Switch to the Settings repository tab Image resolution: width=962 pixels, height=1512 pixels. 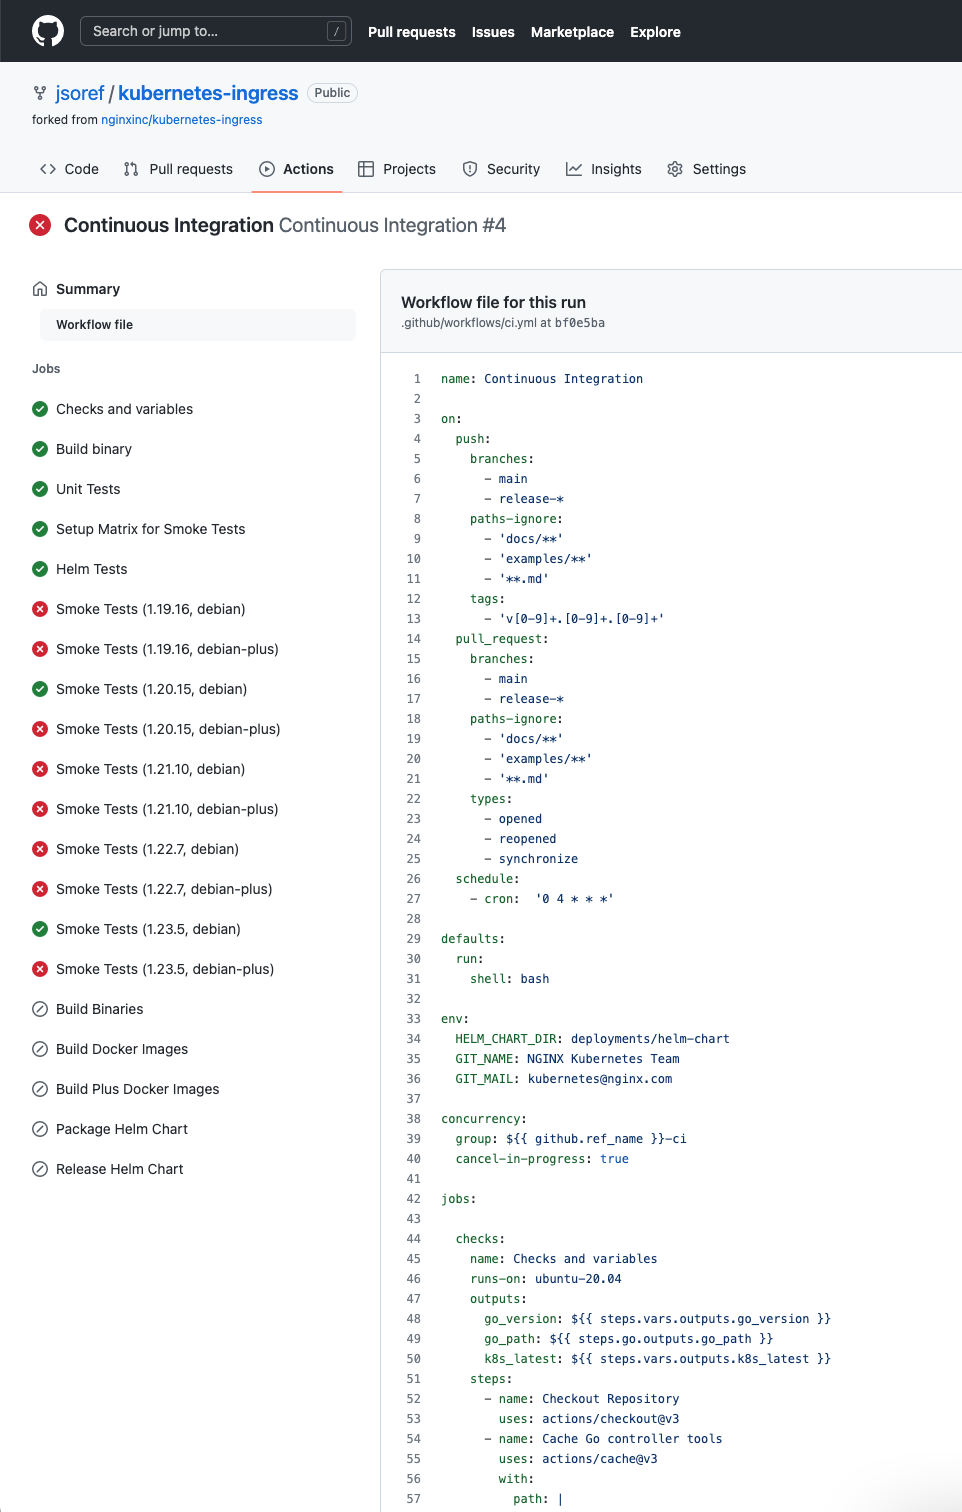click(x=707, y=169)
